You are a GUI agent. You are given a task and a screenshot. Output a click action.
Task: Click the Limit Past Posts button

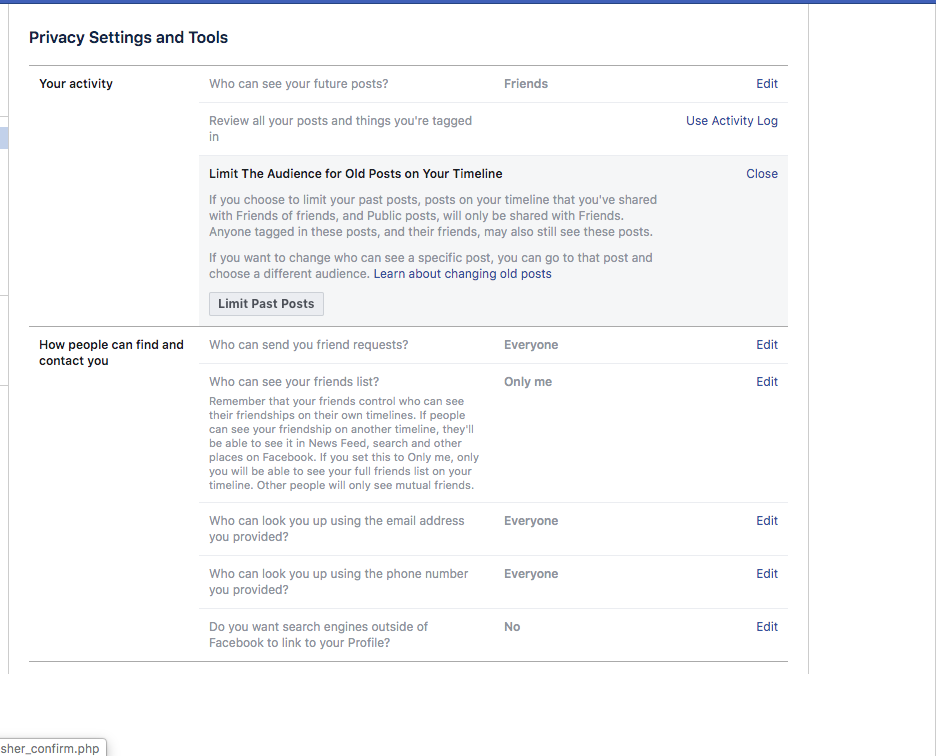click(266, 303)
